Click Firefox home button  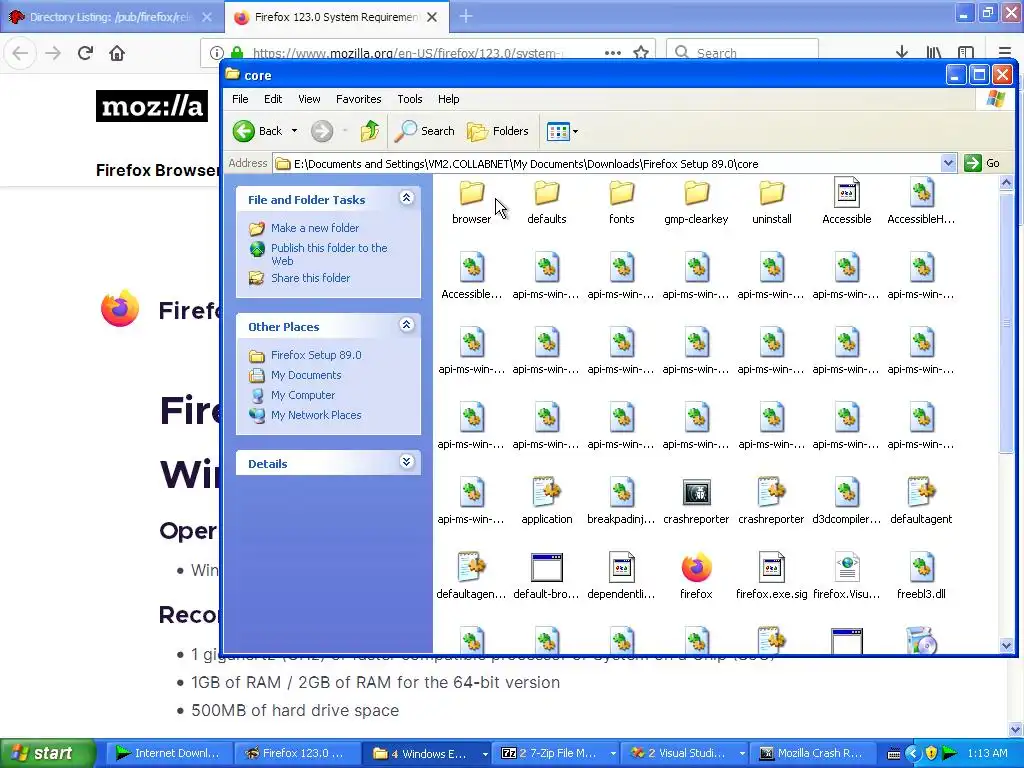[117, 53]
